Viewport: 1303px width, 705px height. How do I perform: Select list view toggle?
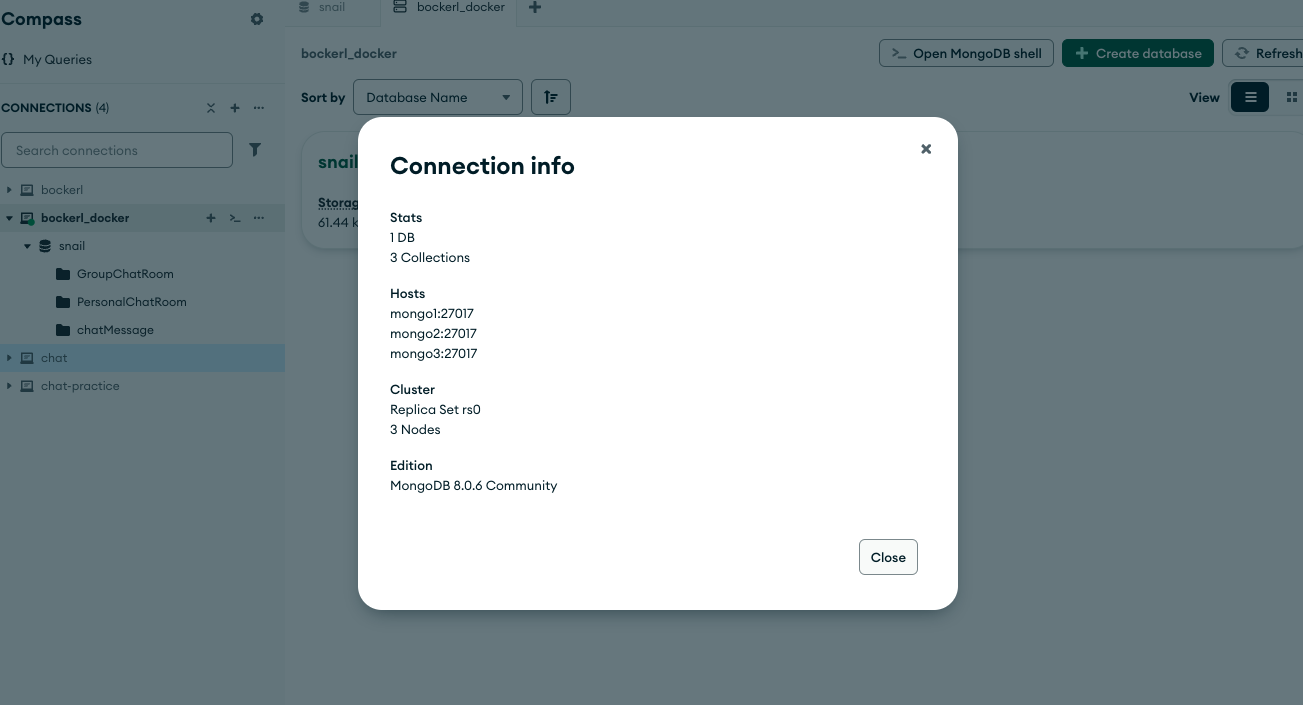click(x=1250, y=97)
